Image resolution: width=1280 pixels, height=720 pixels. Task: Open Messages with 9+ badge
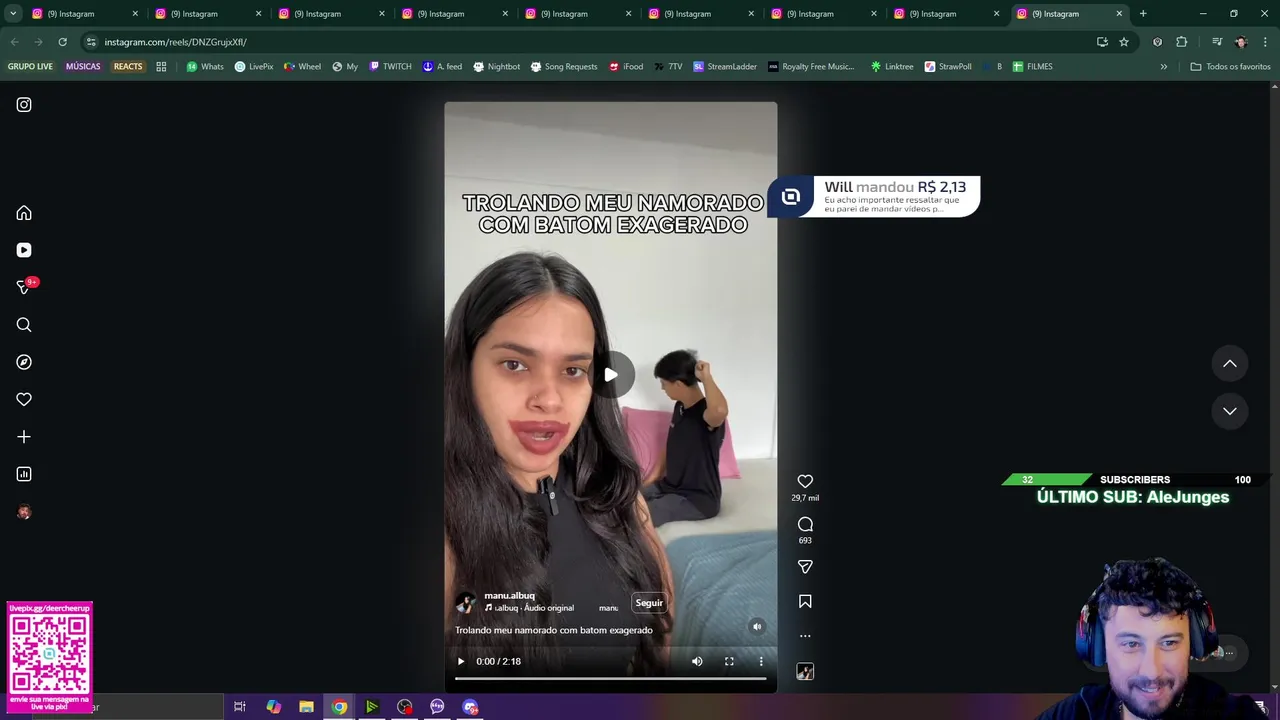point(25,287)
